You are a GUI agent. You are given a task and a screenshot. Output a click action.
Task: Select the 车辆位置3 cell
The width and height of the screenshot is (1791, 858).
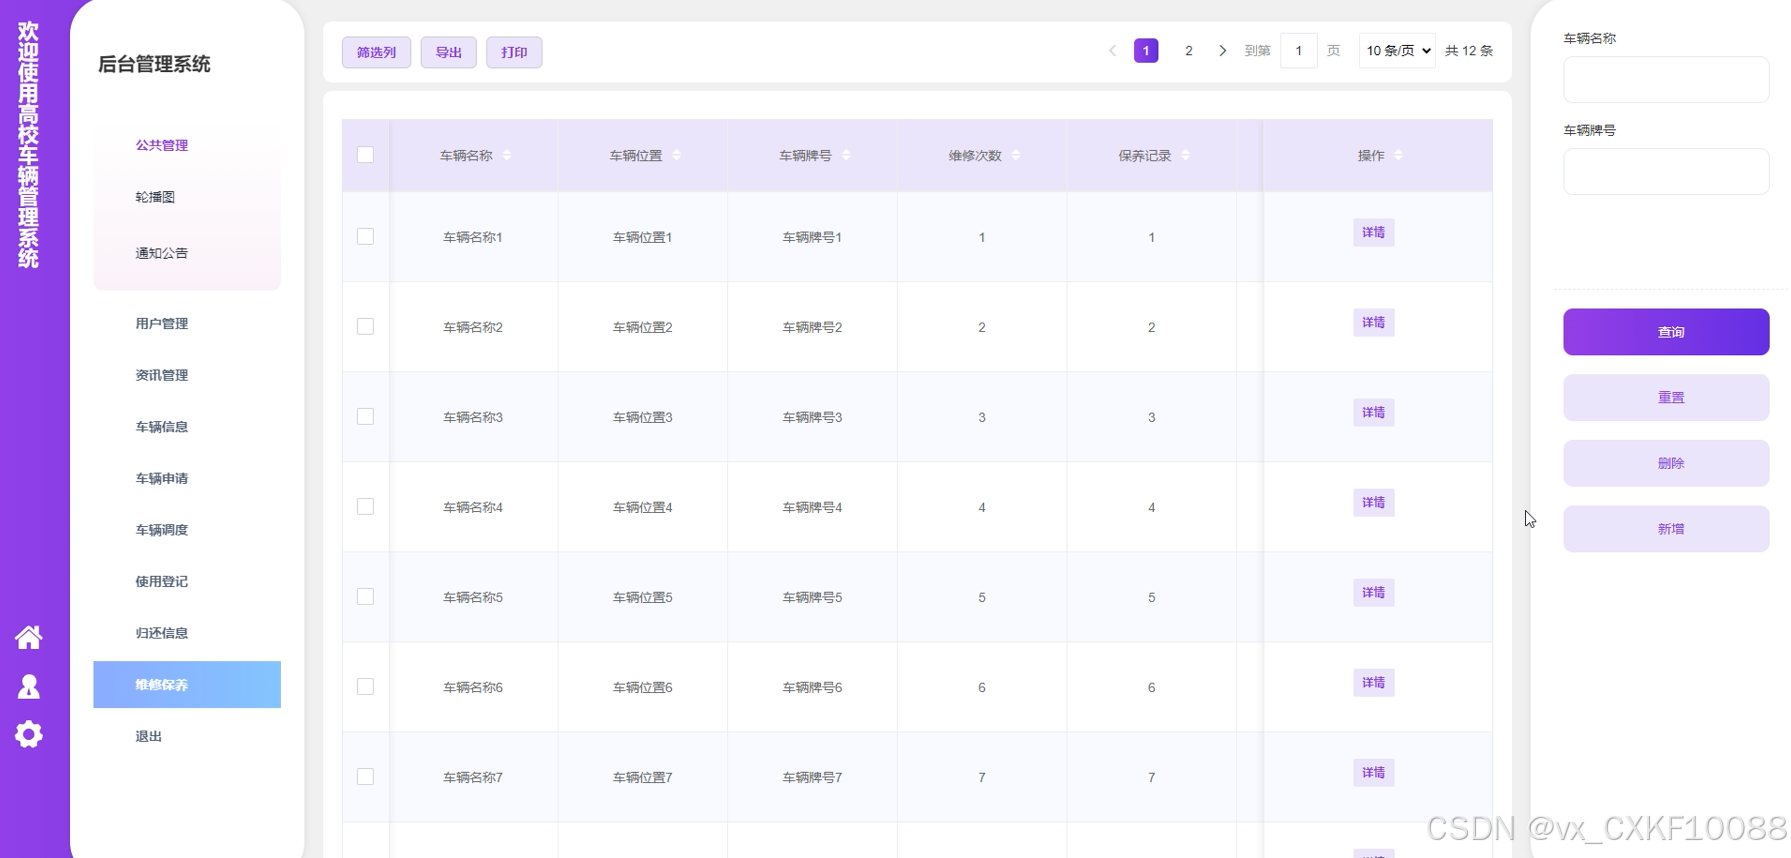pyautogui.click(x=643, y=417)
